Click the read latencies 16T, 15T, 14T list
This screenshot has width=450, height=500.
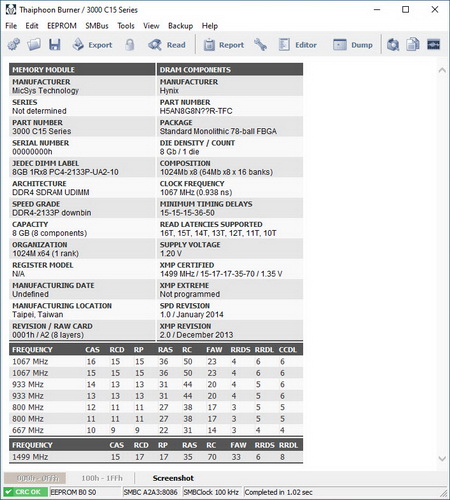pyautogui.click(x=218, y=233)
